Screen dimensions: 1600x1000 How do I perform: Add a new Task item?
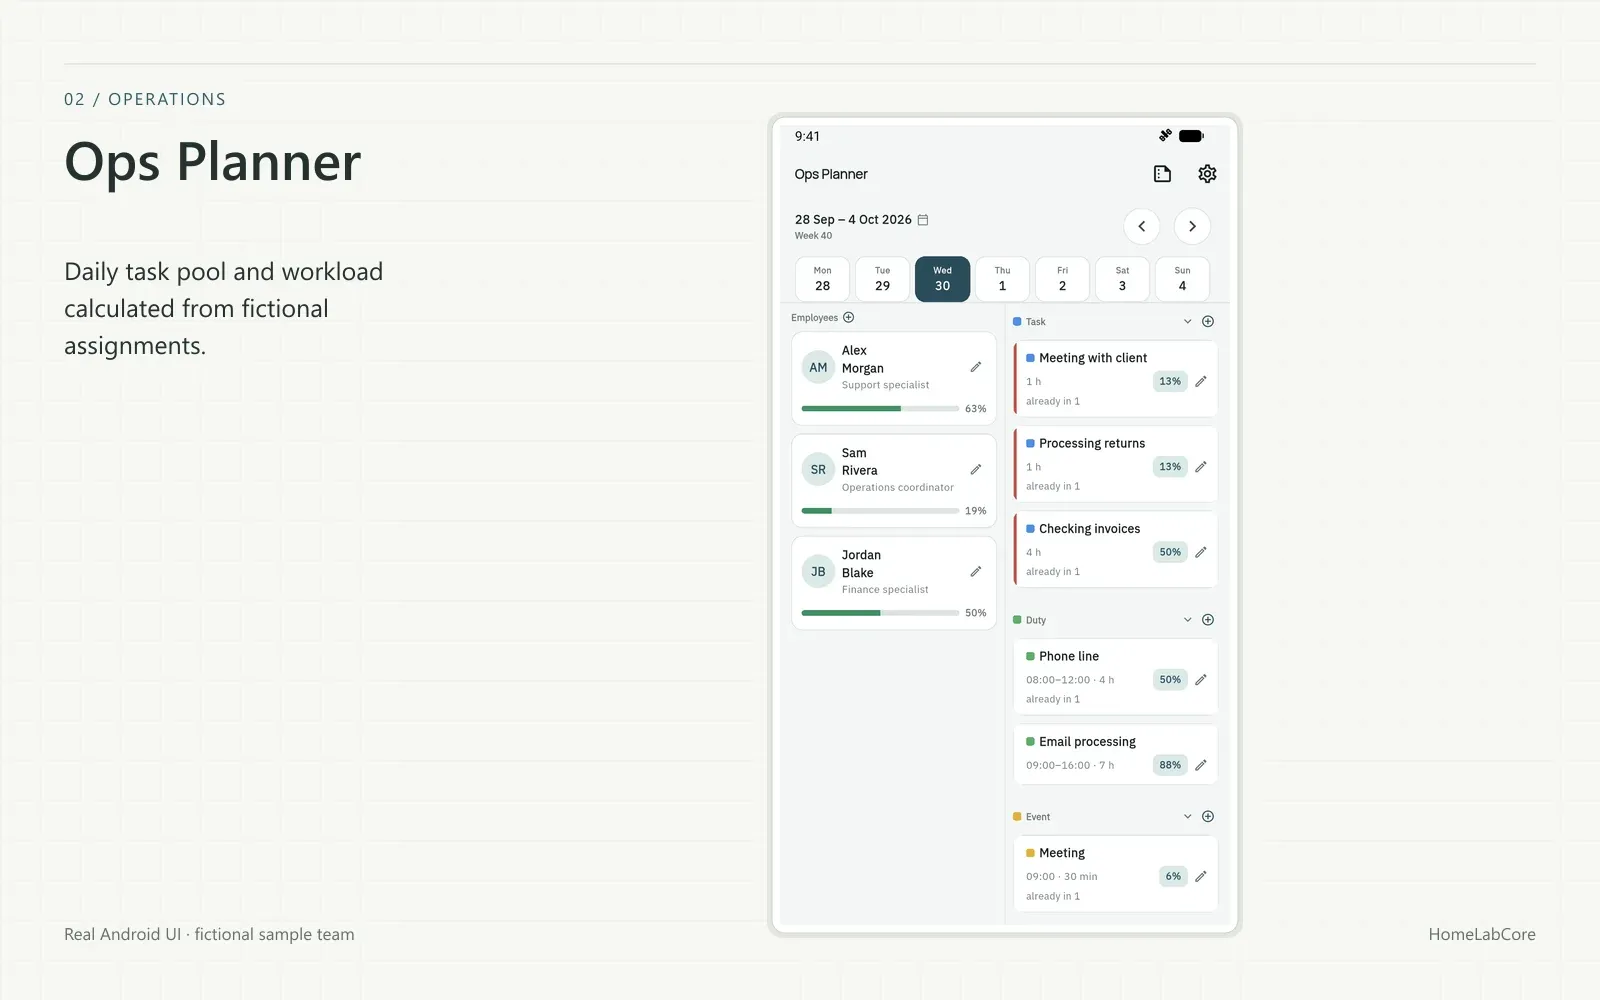(1208, 322)
